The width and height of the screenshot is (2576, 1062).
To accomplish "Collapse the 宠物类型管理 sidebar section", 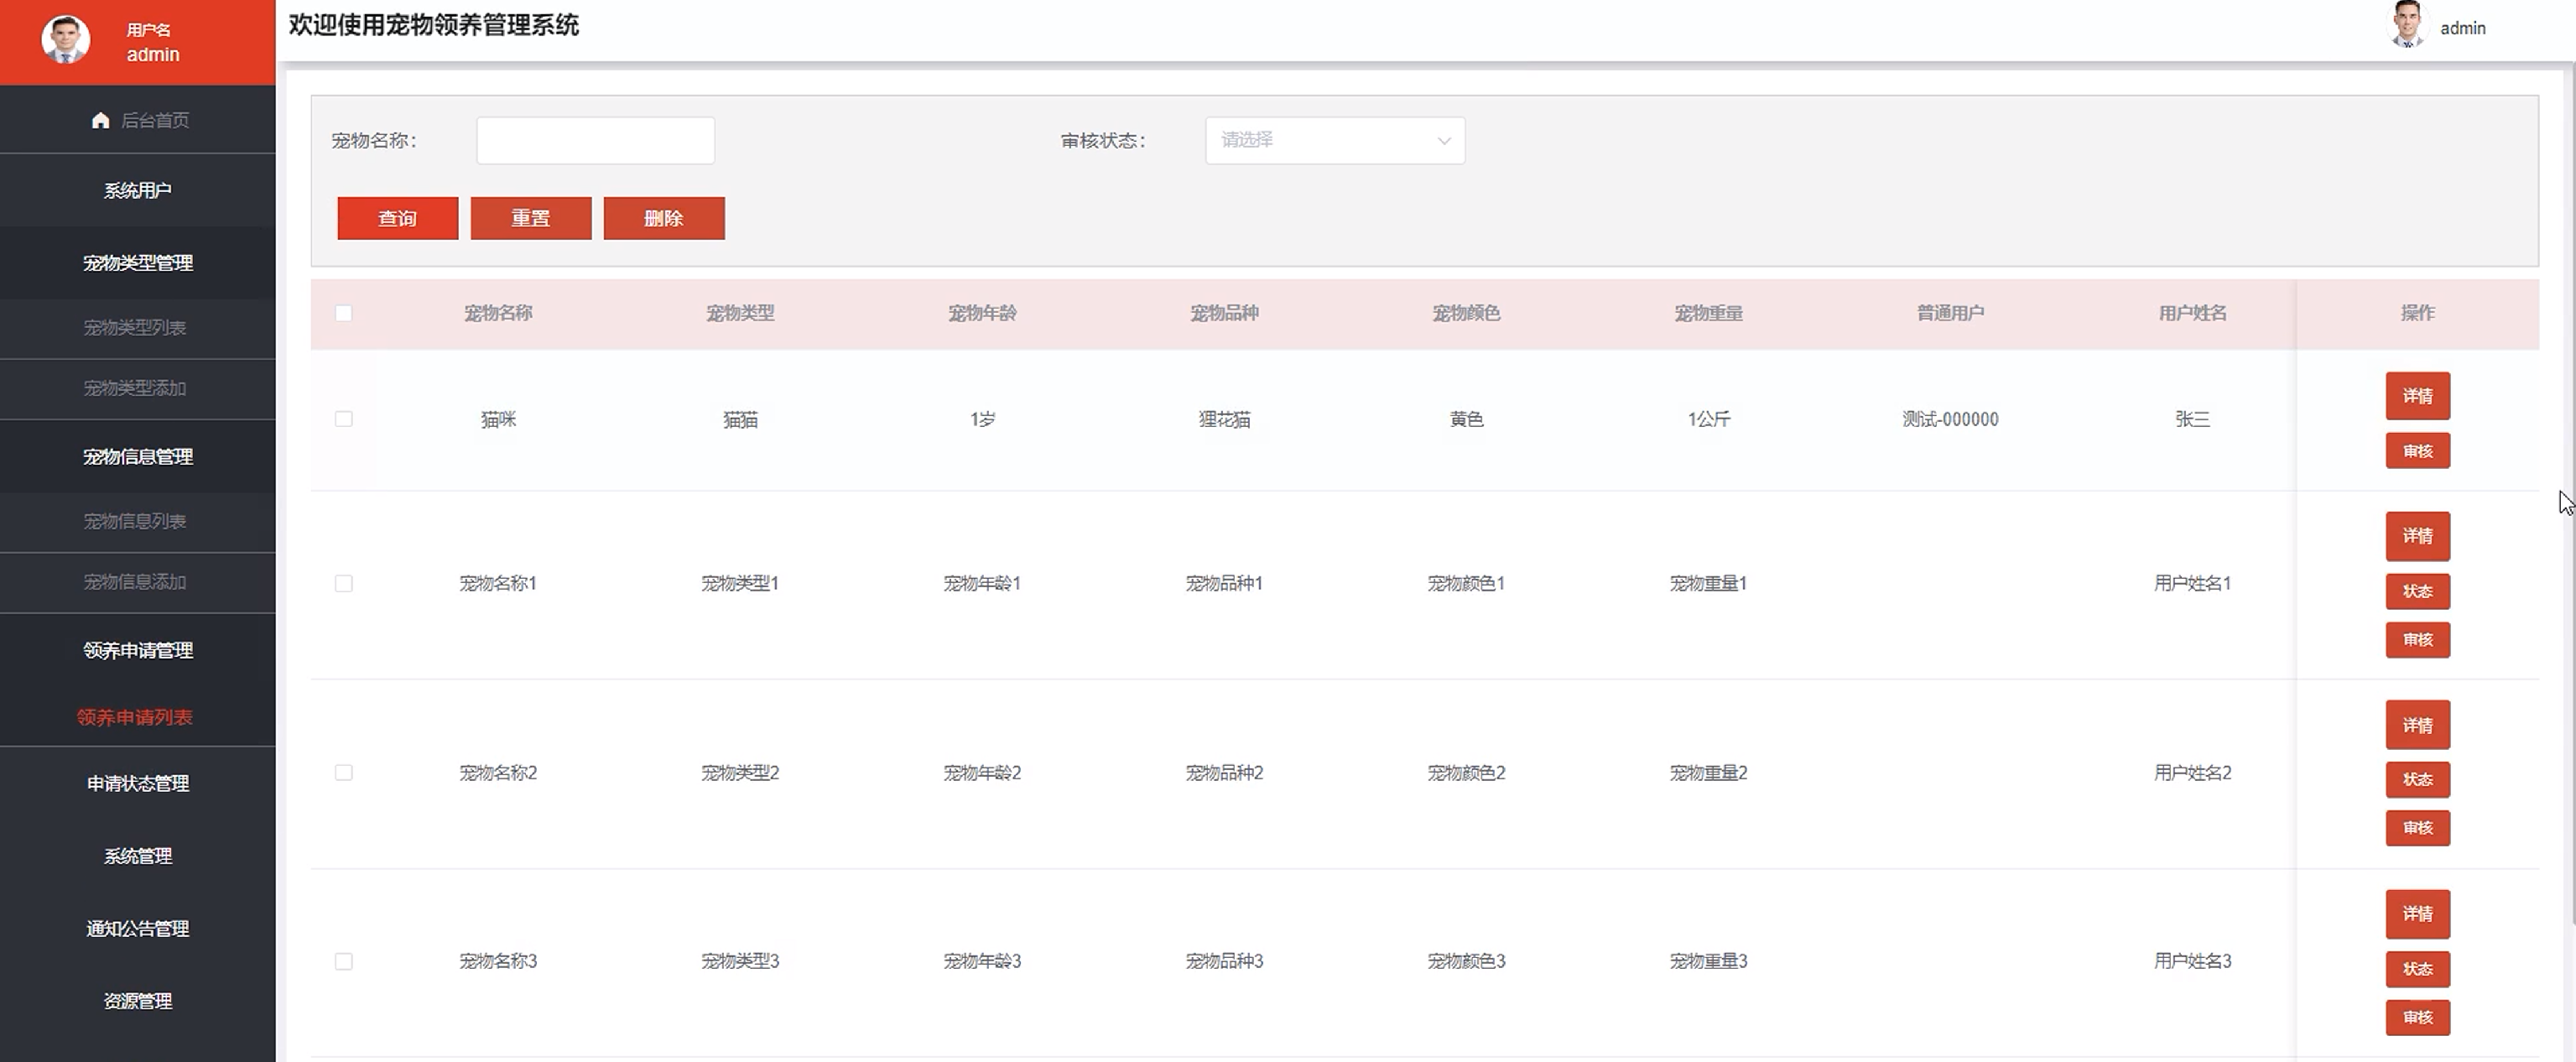I will (x=138, y=263).
